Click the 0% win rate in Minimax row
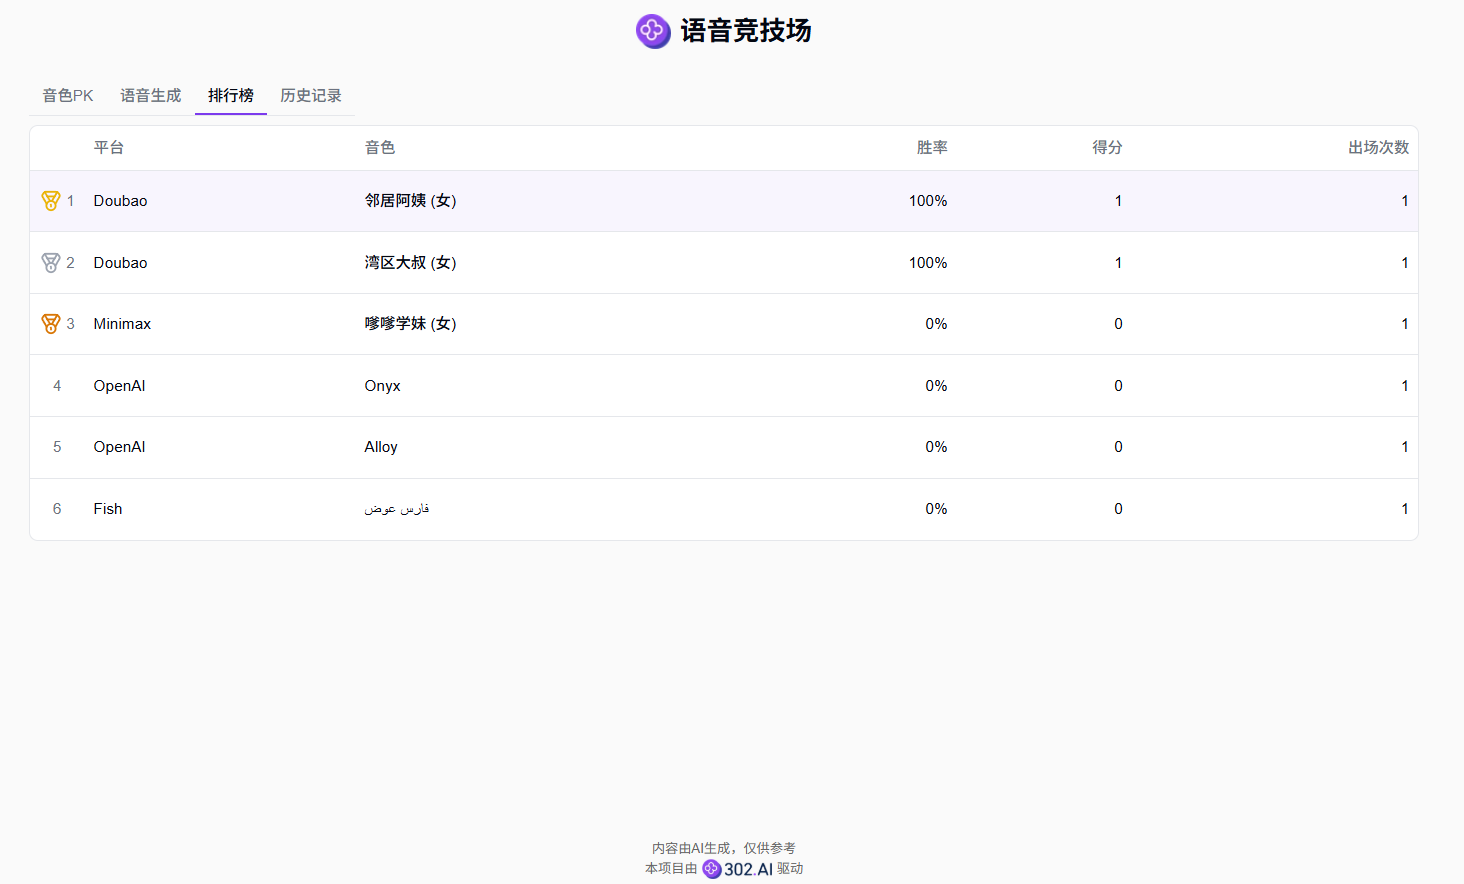 [936, 324]
